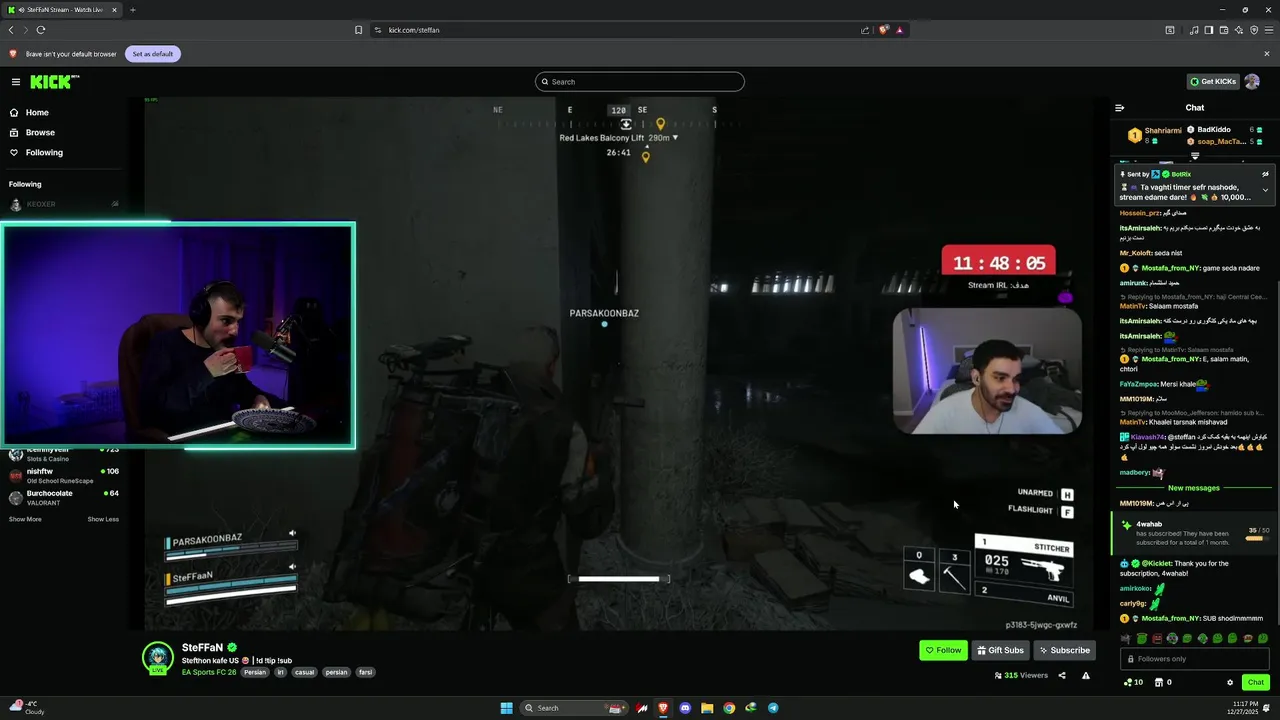Screen dimensions: 1280x720
Task: Open the channel points icon showing 10
Action: pos(1134,683)
